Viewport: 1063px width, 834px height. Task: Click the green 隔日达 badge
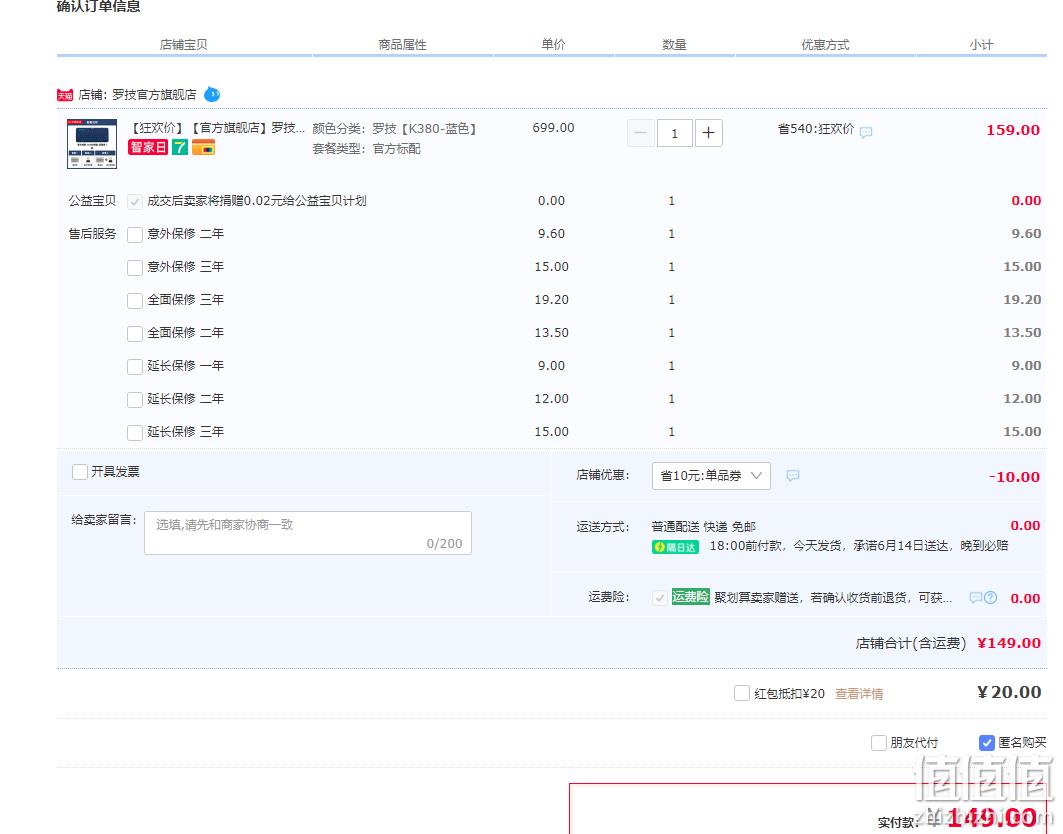point(675,547)
